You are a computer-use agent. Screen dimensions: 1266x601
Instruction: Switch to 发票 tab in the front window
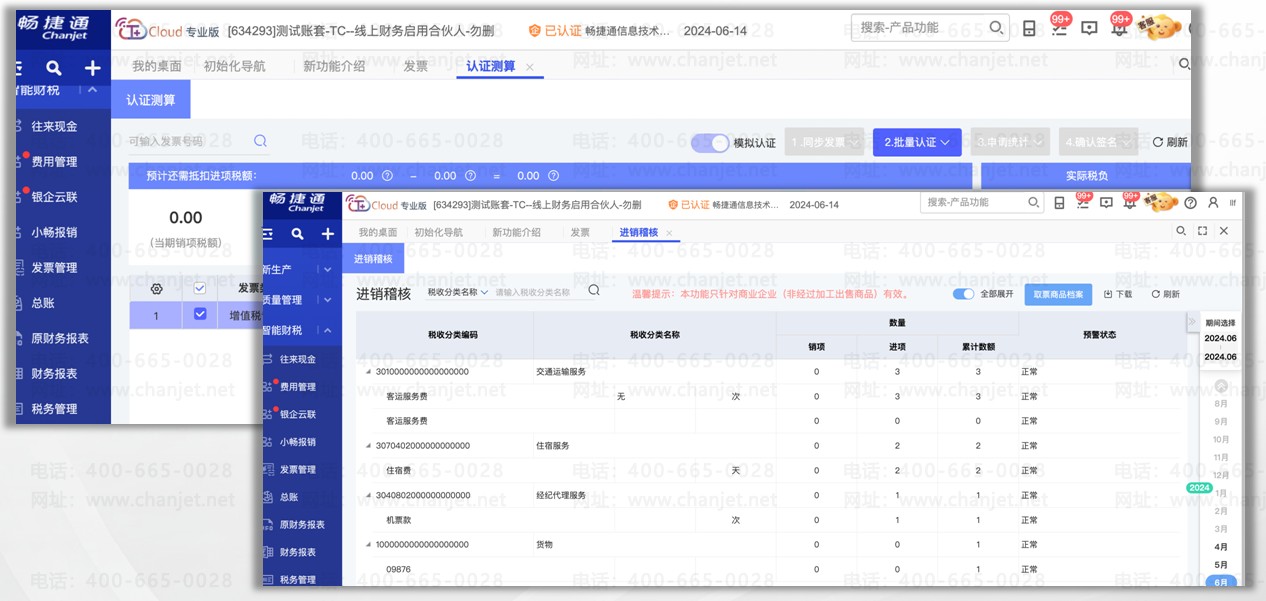[x=580, y=232]
